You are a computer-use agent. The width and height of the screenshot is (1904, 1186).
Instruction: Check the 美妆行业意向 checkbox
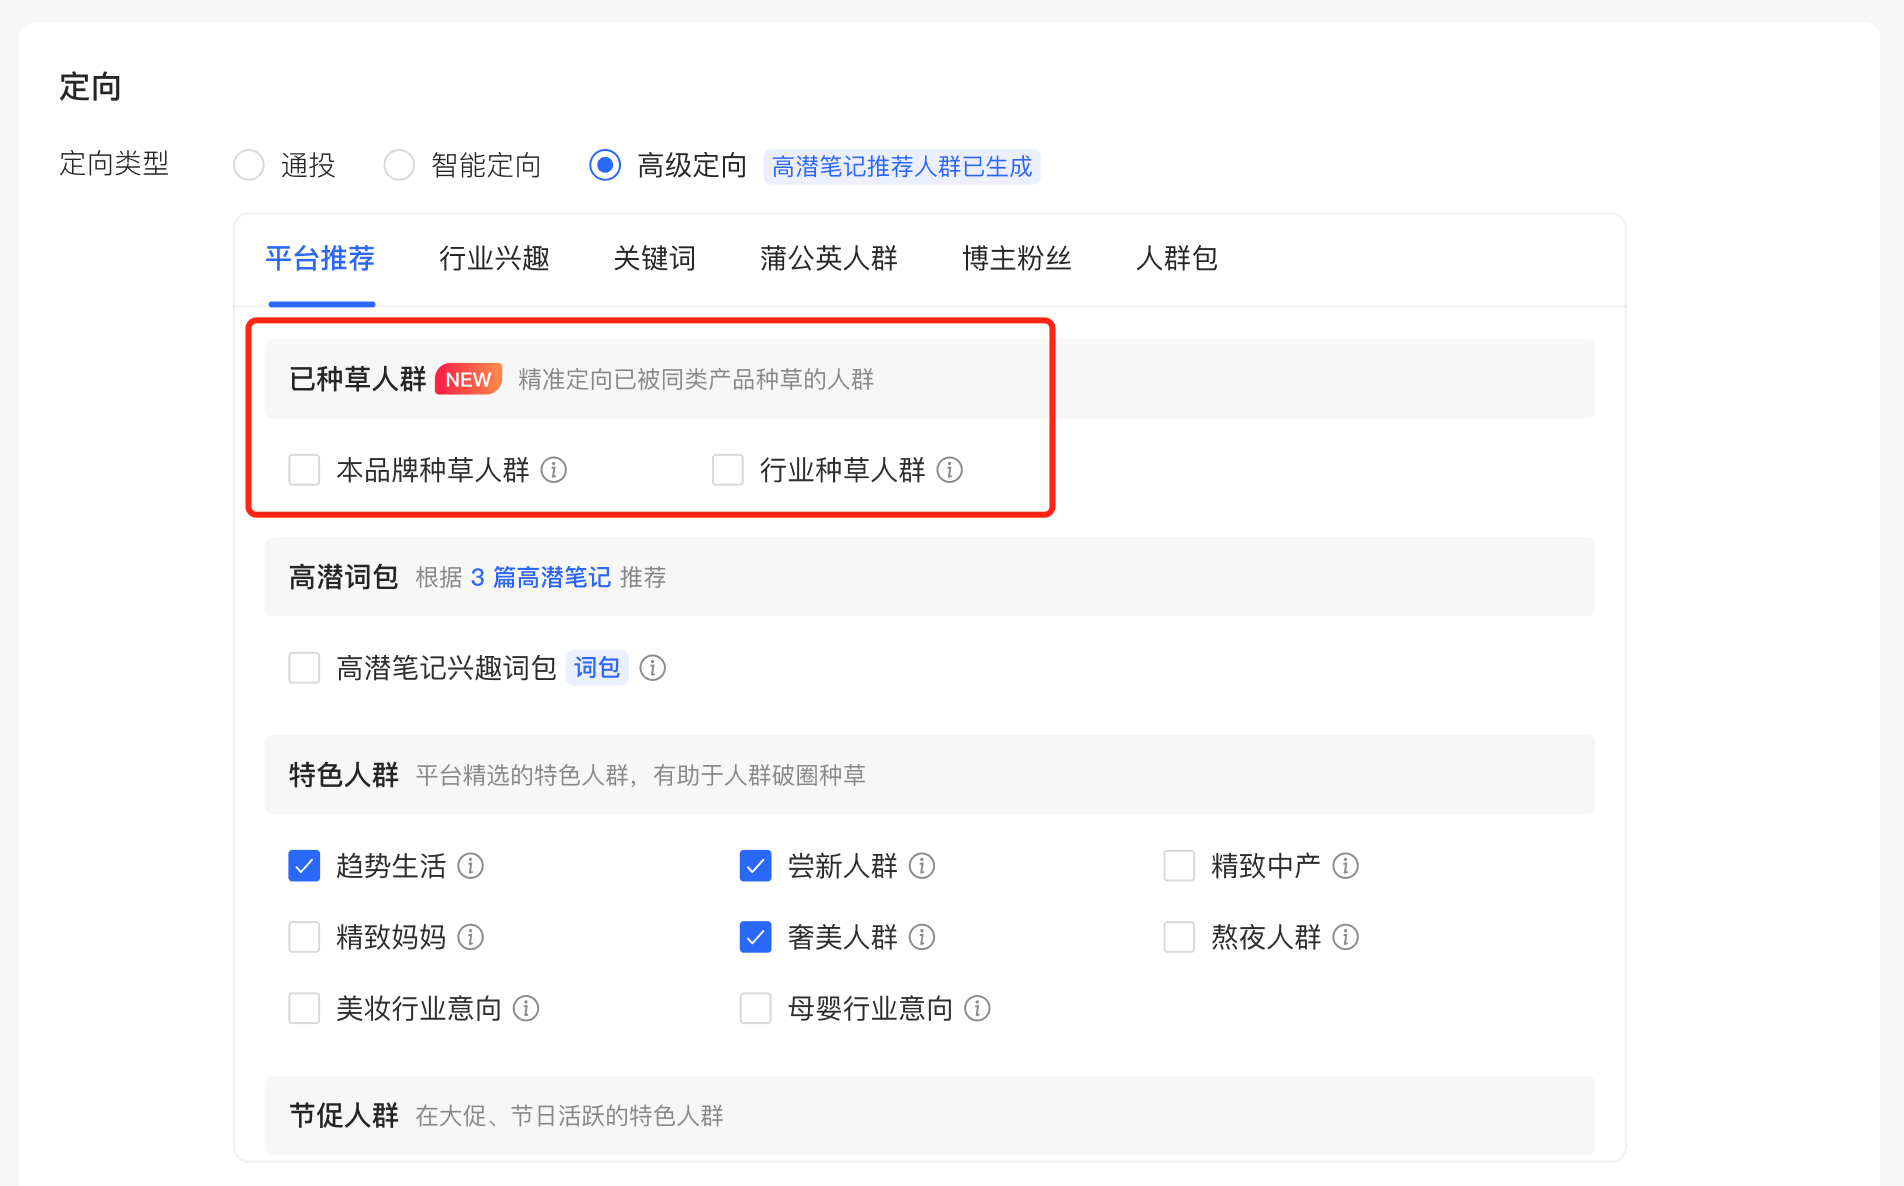(304, 1009)
